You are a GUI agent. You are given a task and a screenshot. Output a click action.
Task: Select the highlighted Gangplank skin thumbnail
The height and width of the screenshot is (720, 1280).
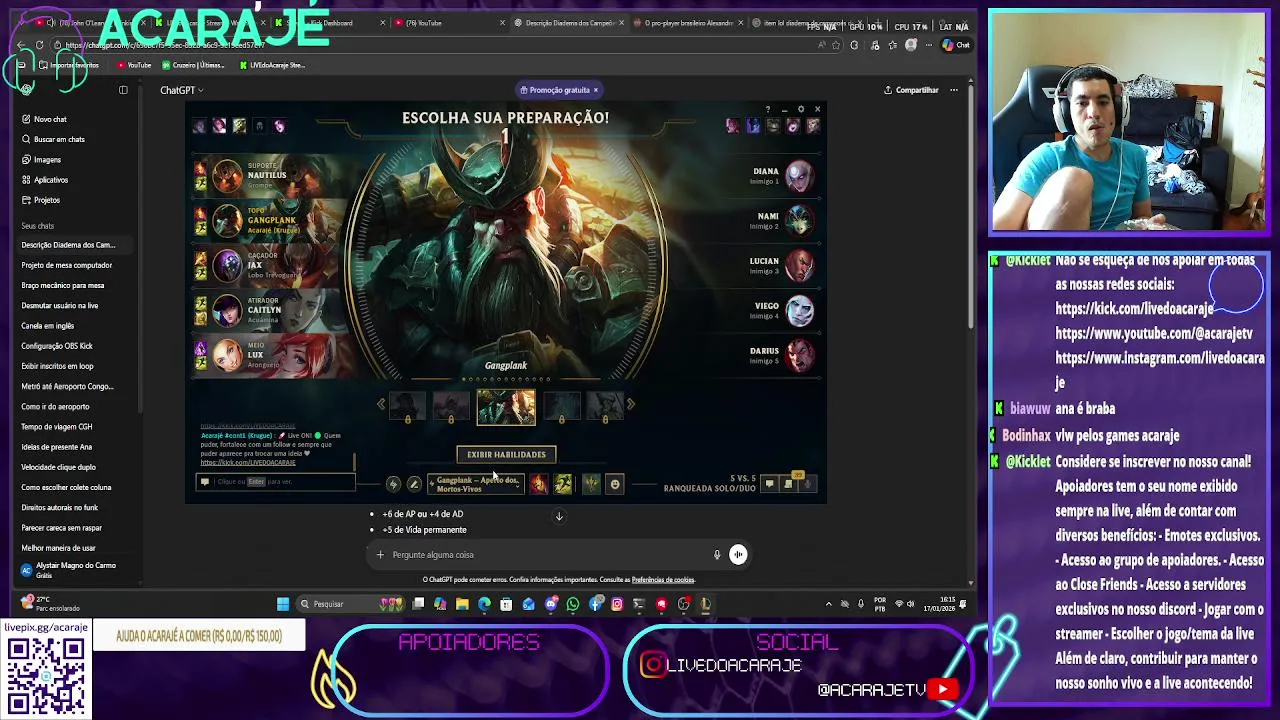[x=506, y=406]
